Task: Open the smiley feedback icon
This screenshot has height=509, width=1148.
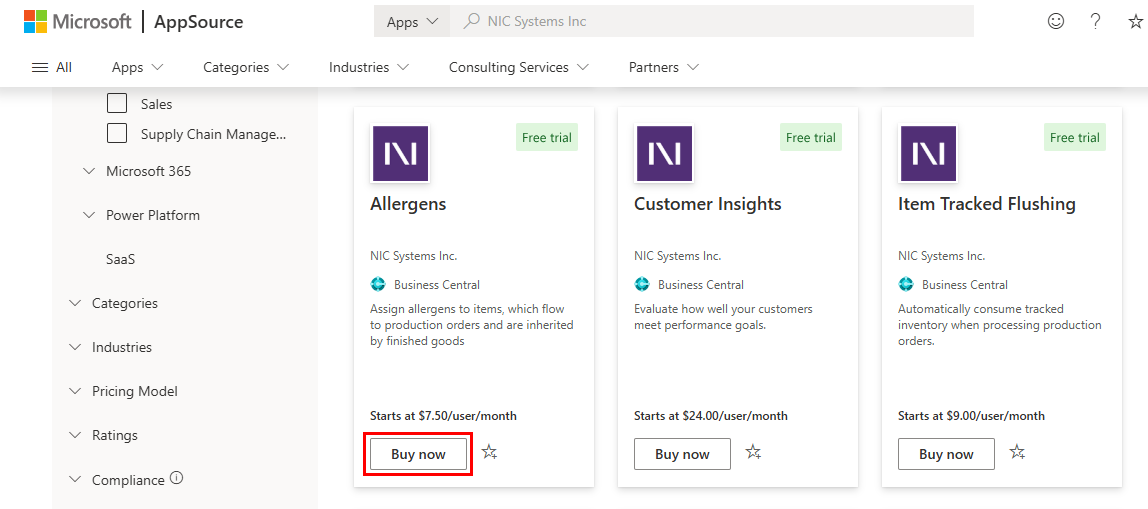Action: point(1056,21)
